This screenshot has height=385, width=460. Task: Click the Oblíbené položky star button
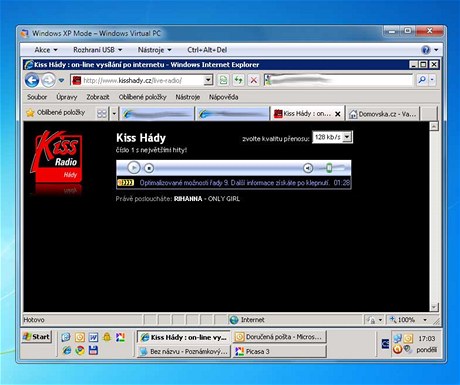tap(55, 113)
